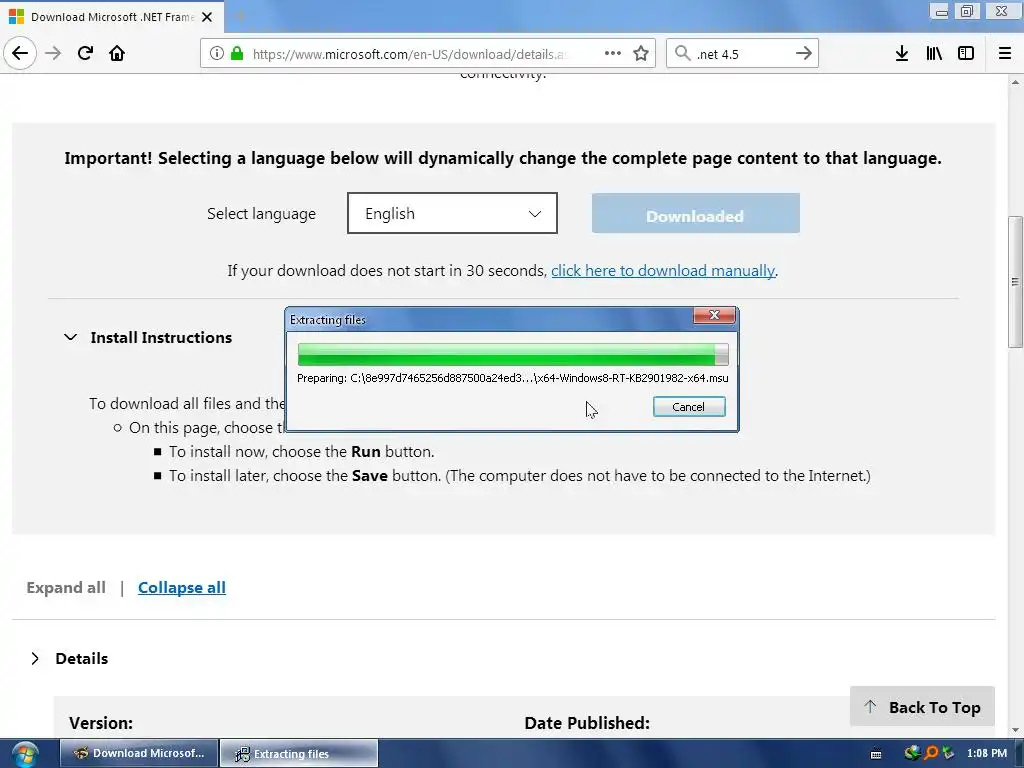Click the Cancel button in Extracting files
Viewport: 1024px width, 768px height.
pyautogui.click(x=689, y=406)
